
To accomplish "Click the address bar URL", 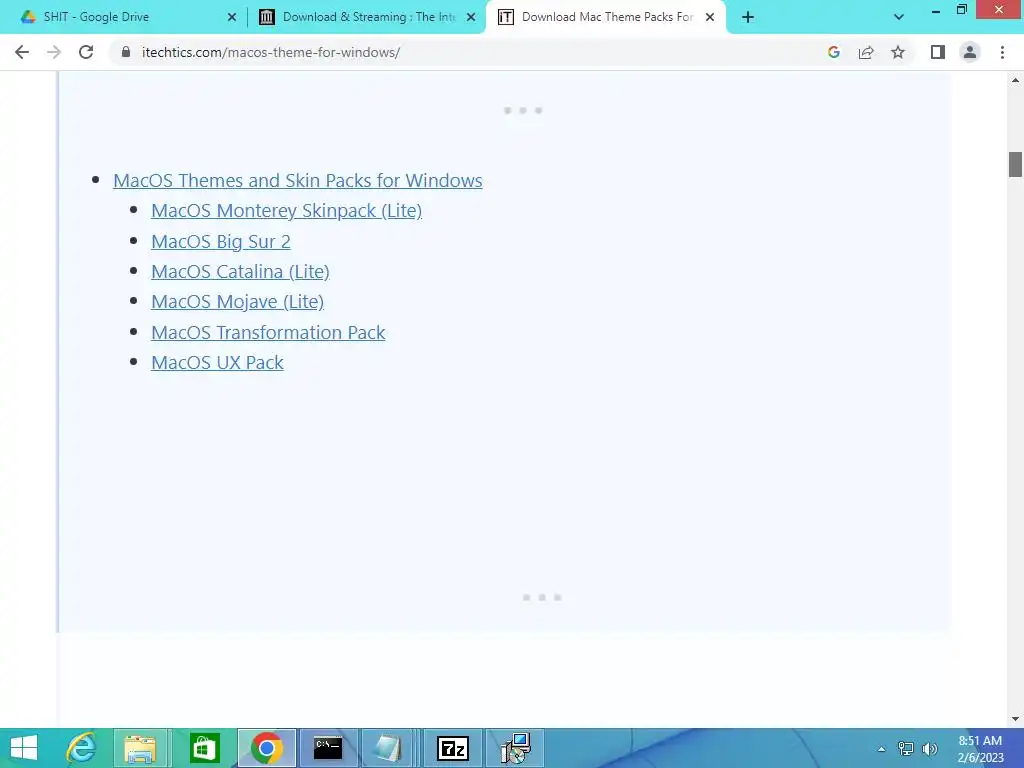I will point(270,52).
